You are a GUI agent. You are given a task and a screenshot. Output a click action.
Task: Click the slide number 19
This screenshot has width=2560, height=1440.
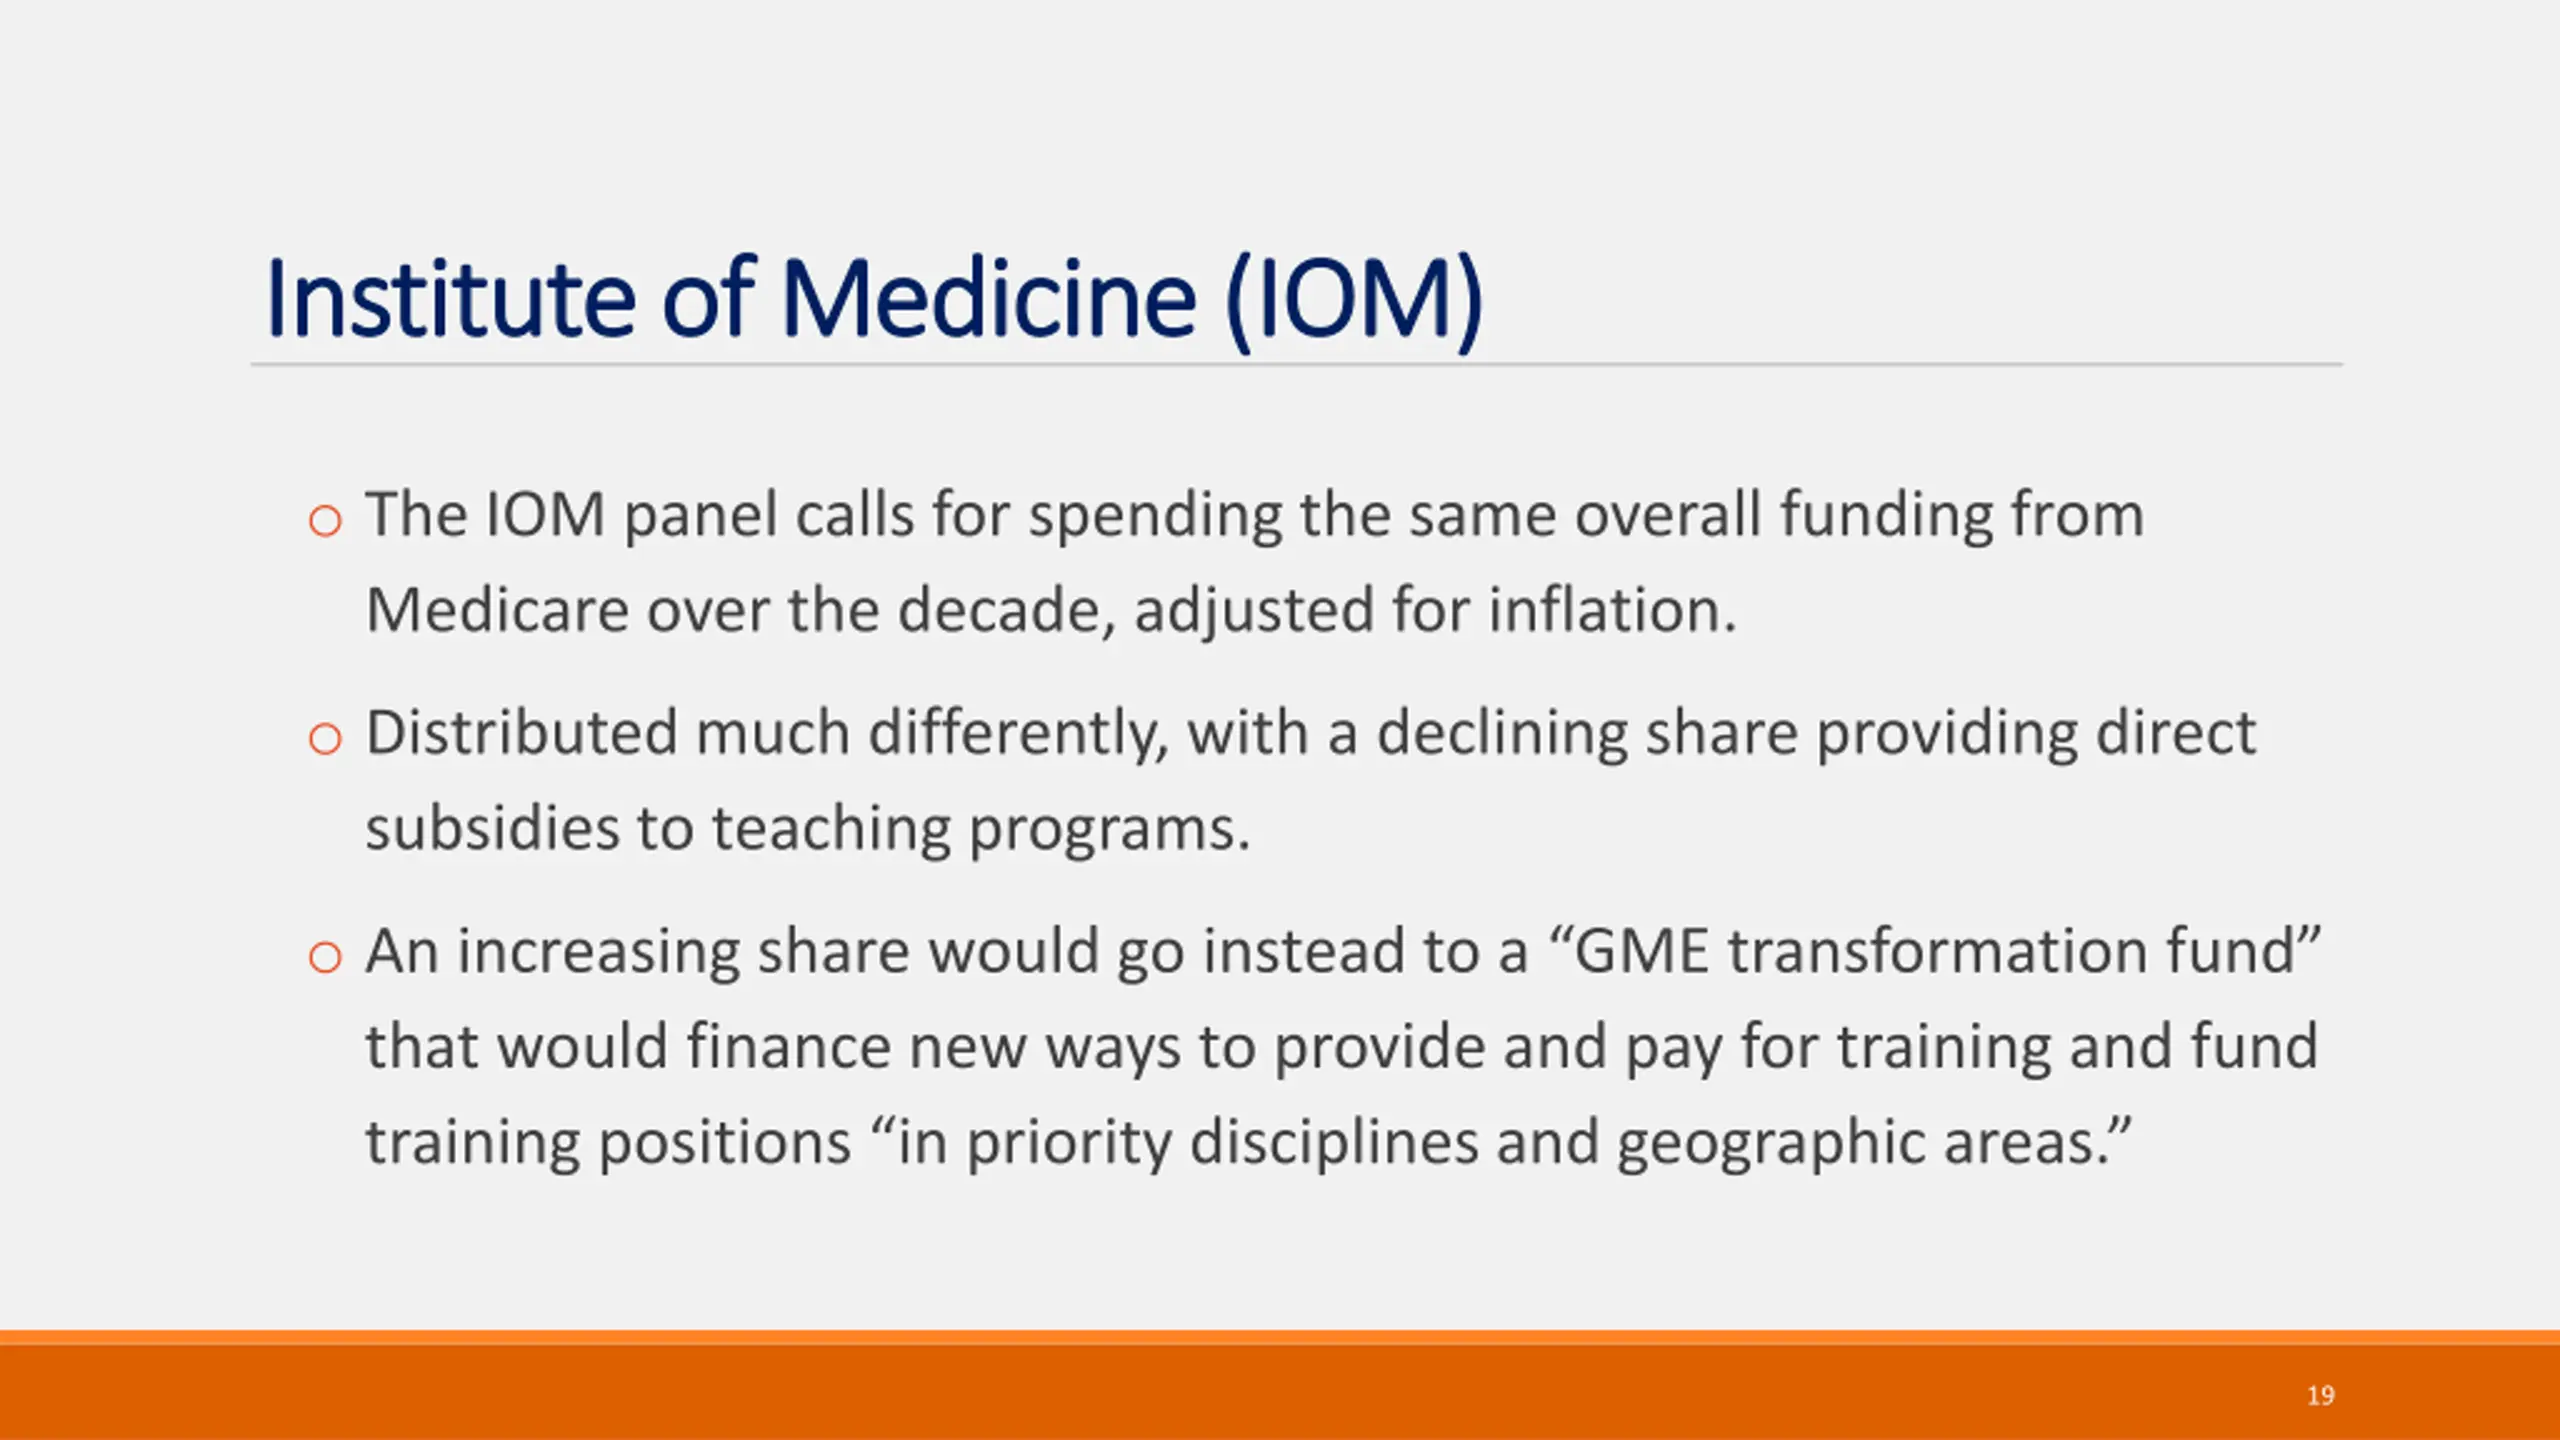pos(2320,1395)
